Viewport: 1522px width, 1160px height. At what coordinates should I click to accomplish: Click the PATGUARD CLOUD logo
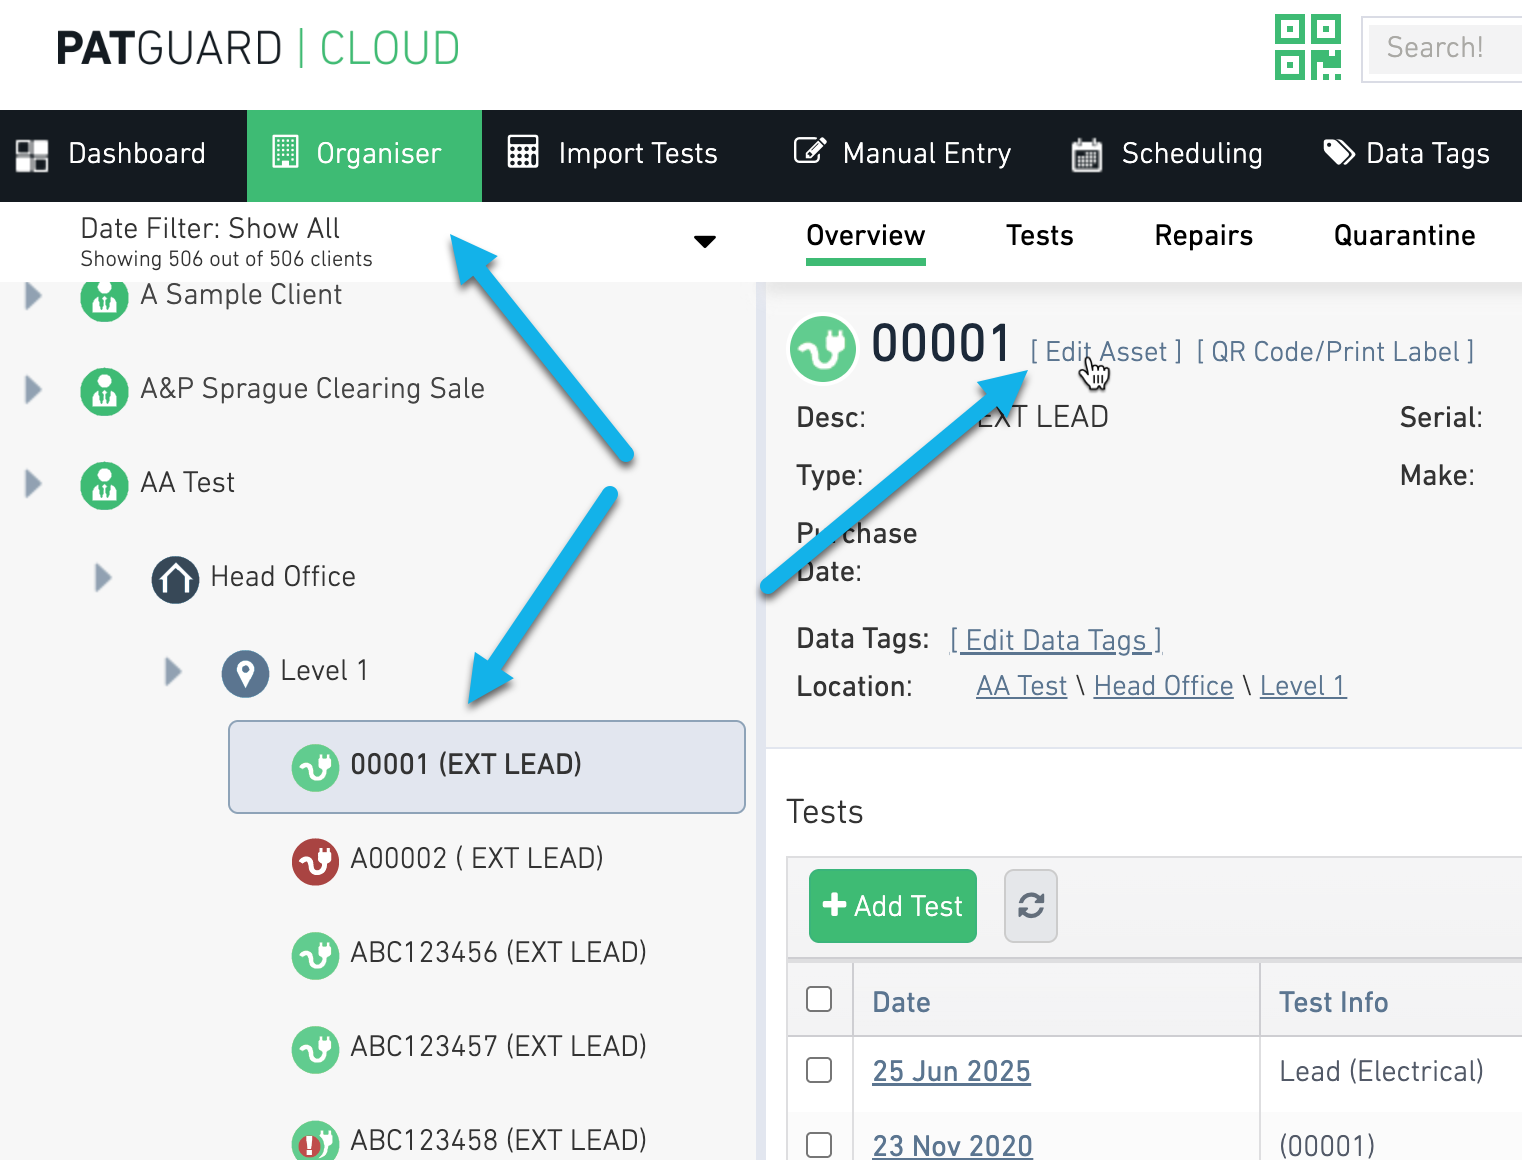258,48
